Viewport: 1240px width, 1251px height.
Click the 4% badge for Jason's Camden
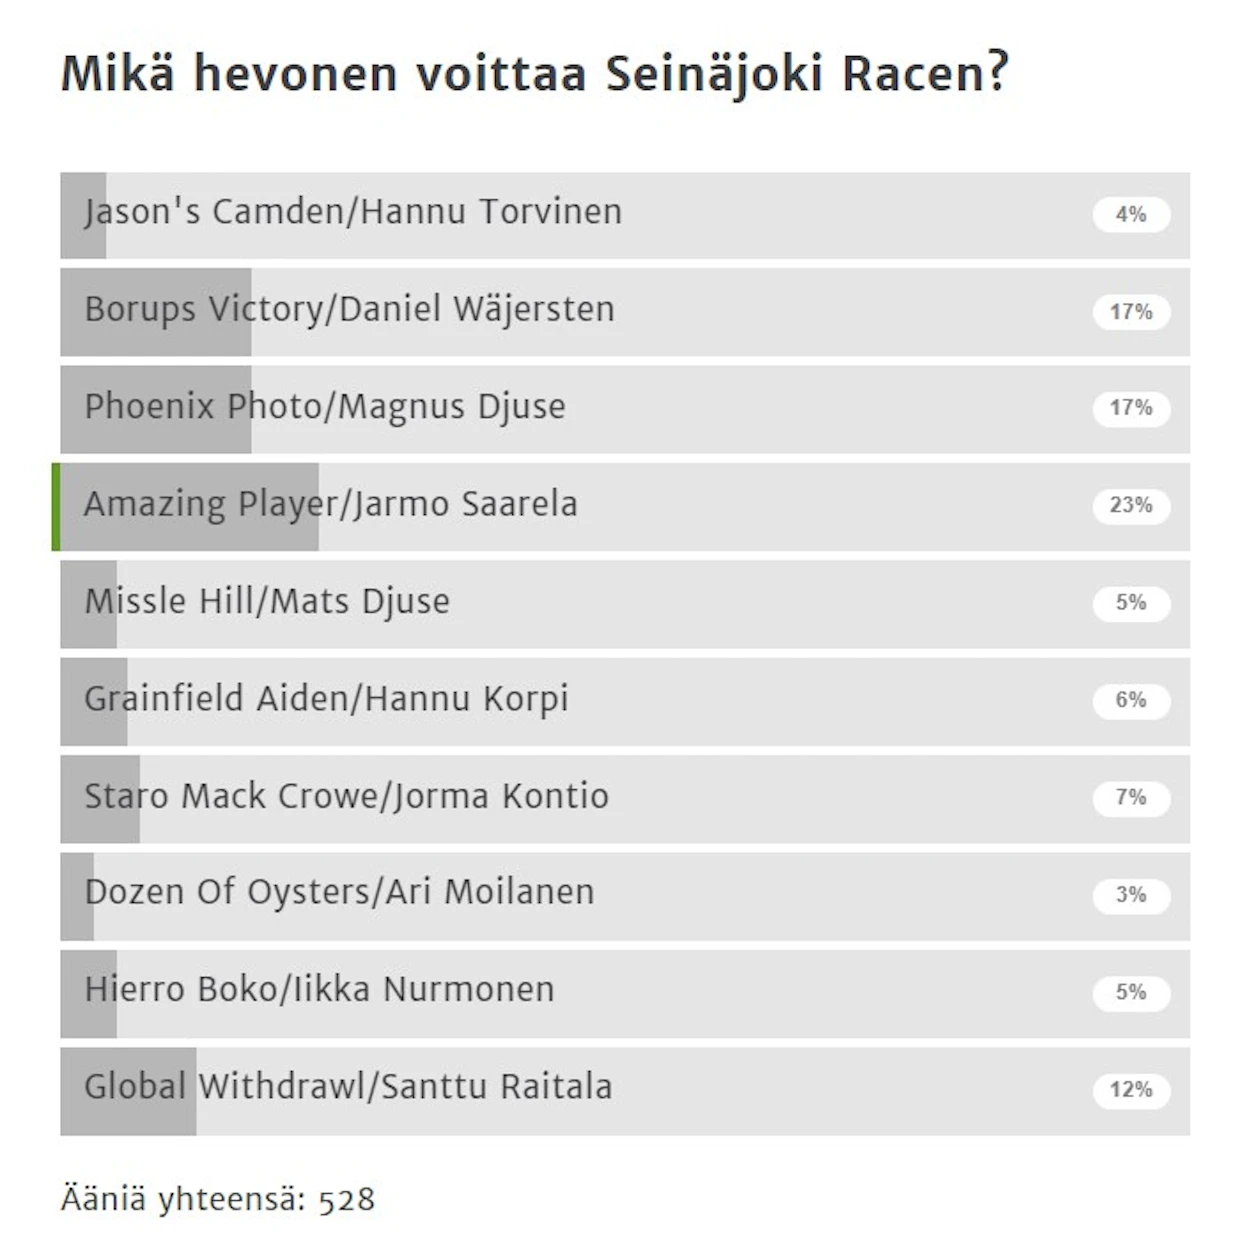1131,214
